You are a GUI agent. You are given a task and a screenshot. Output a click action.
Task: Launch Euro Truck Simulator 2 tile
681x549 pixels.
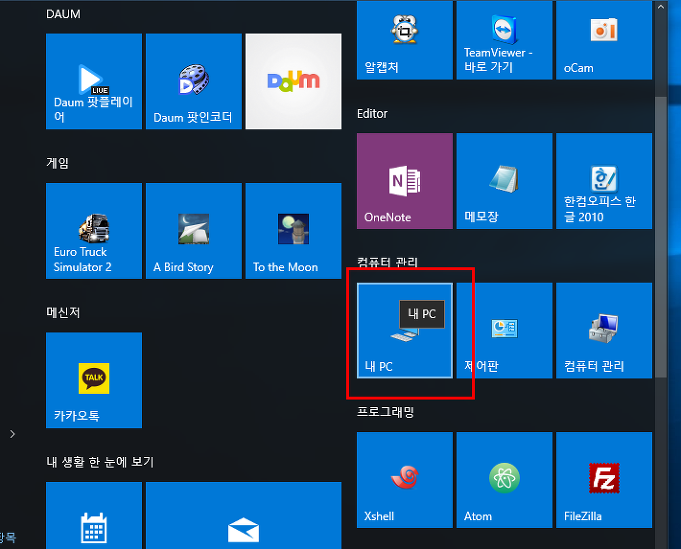[94, 231]
